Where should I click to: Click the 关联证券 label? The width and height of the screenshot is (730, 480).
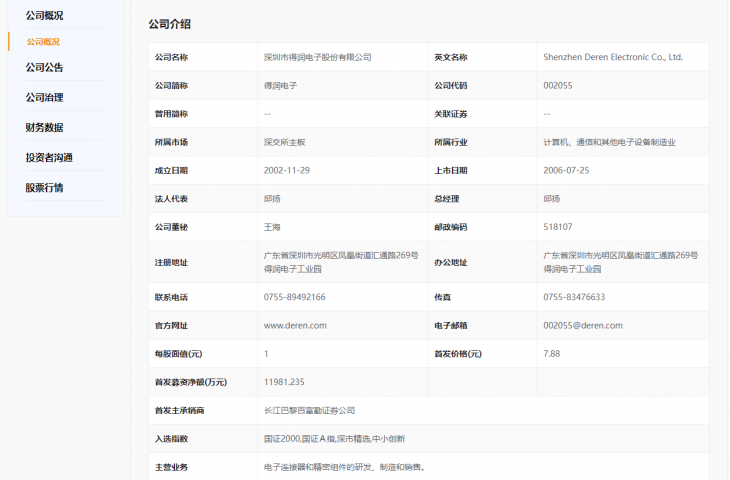point(451,114)
